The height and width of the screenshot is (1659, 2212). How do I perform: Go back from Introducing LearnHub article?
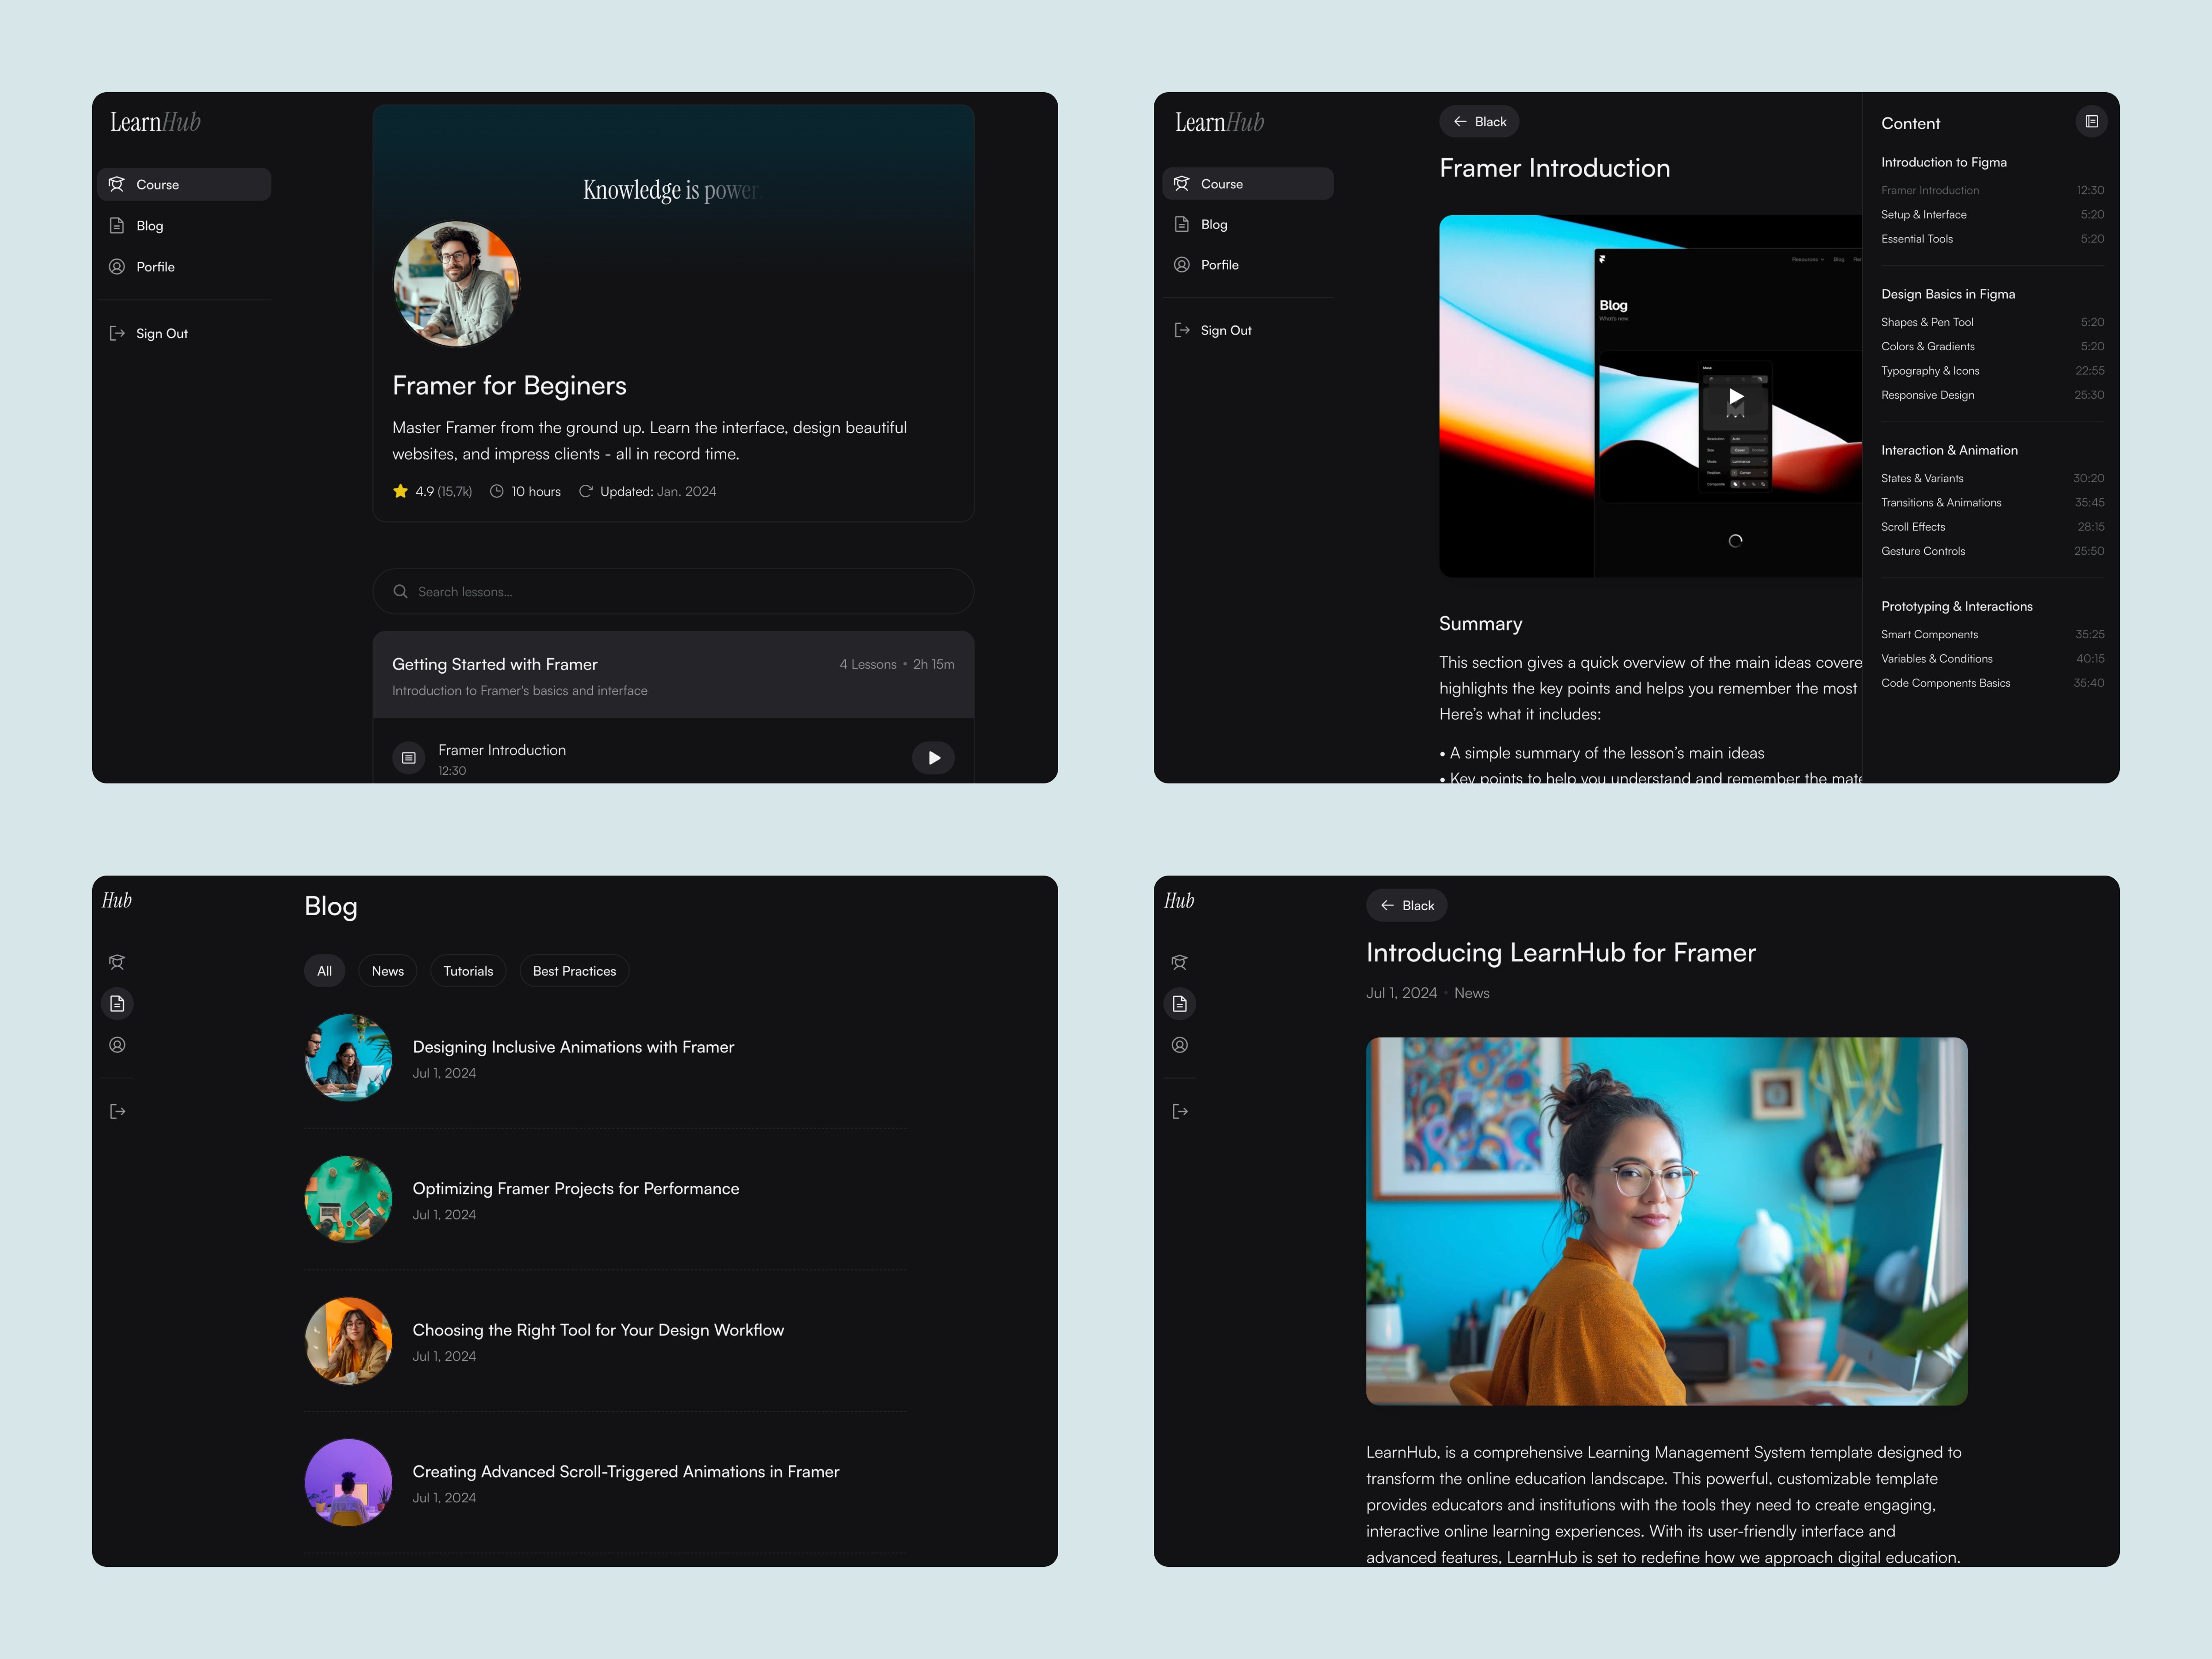[1406, 905]
